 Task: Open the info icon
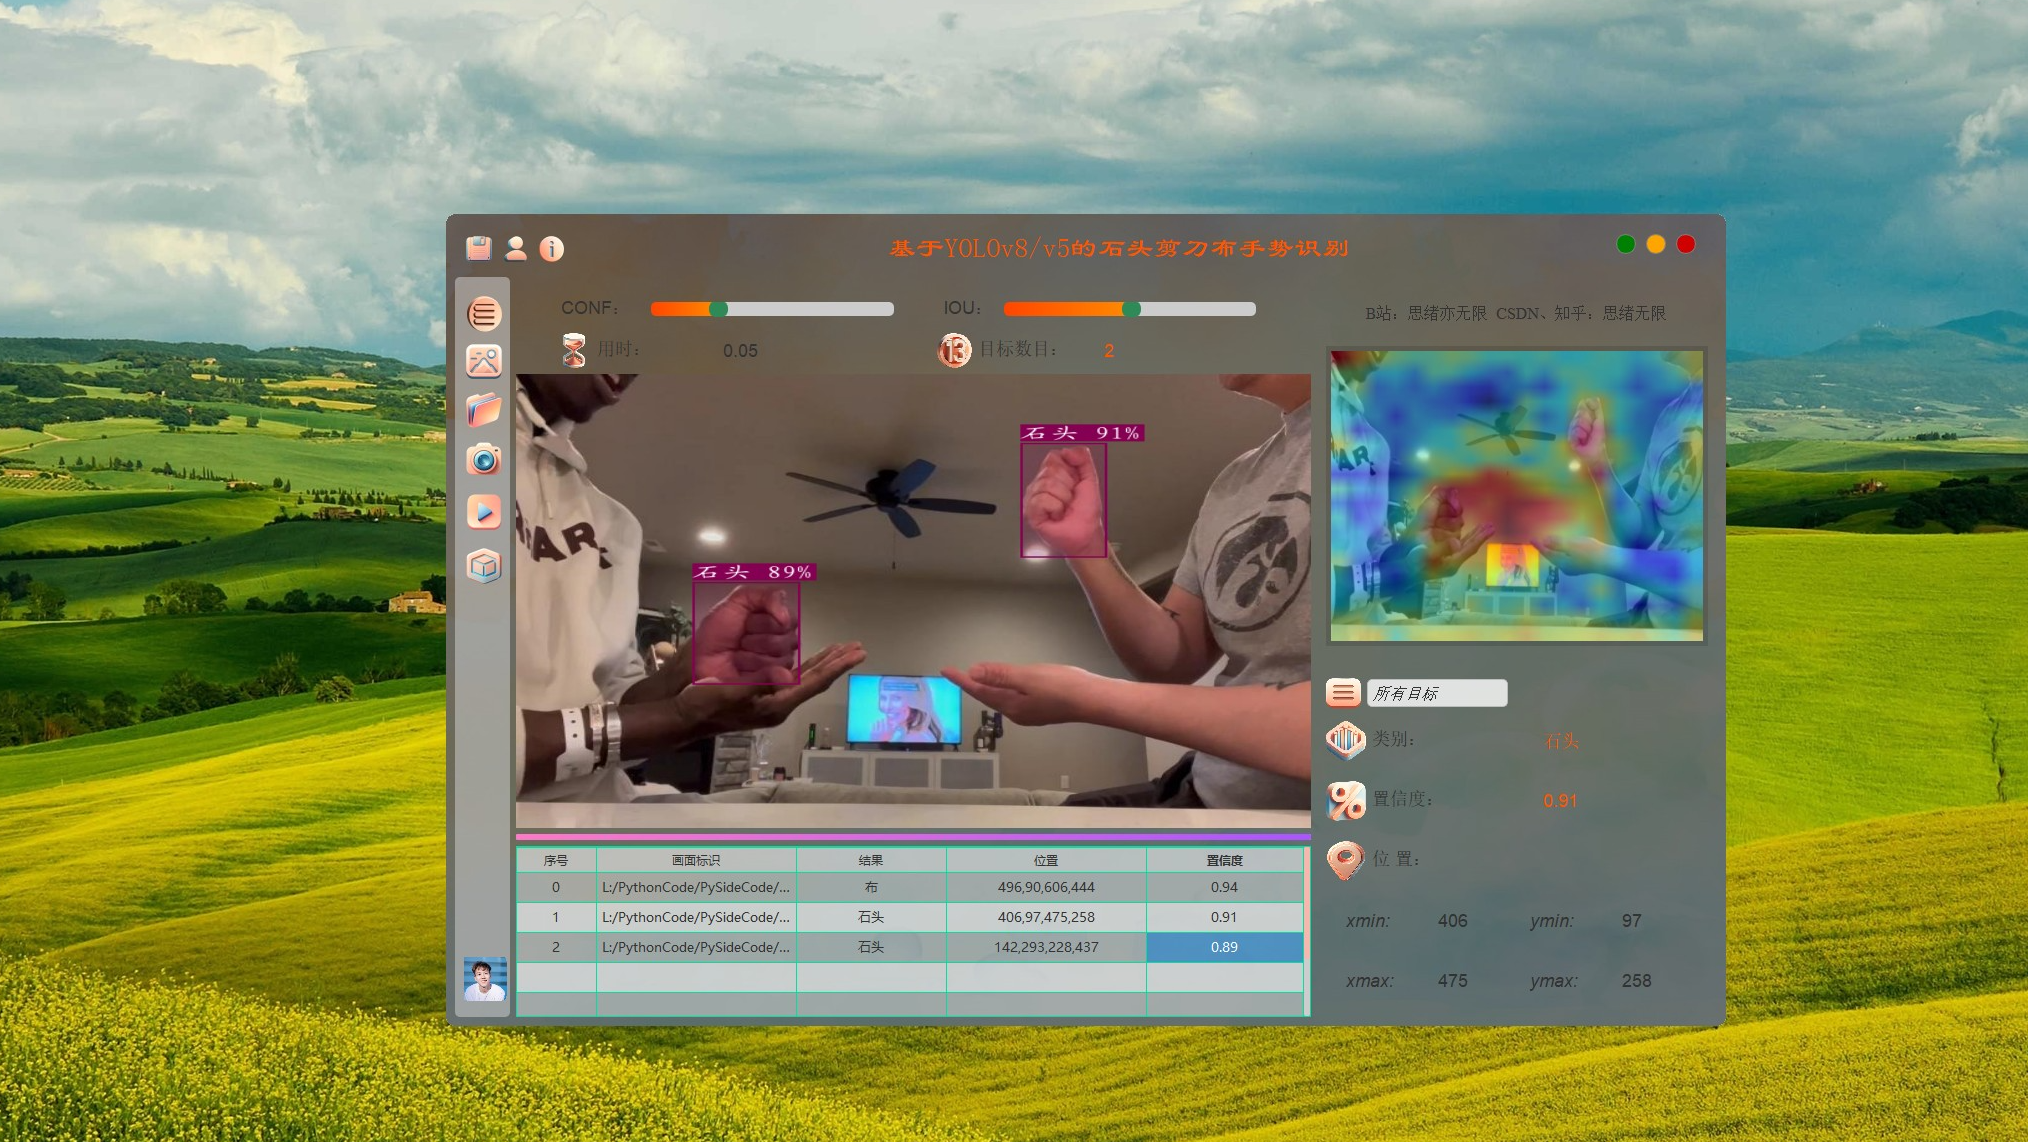coord(552,249)
